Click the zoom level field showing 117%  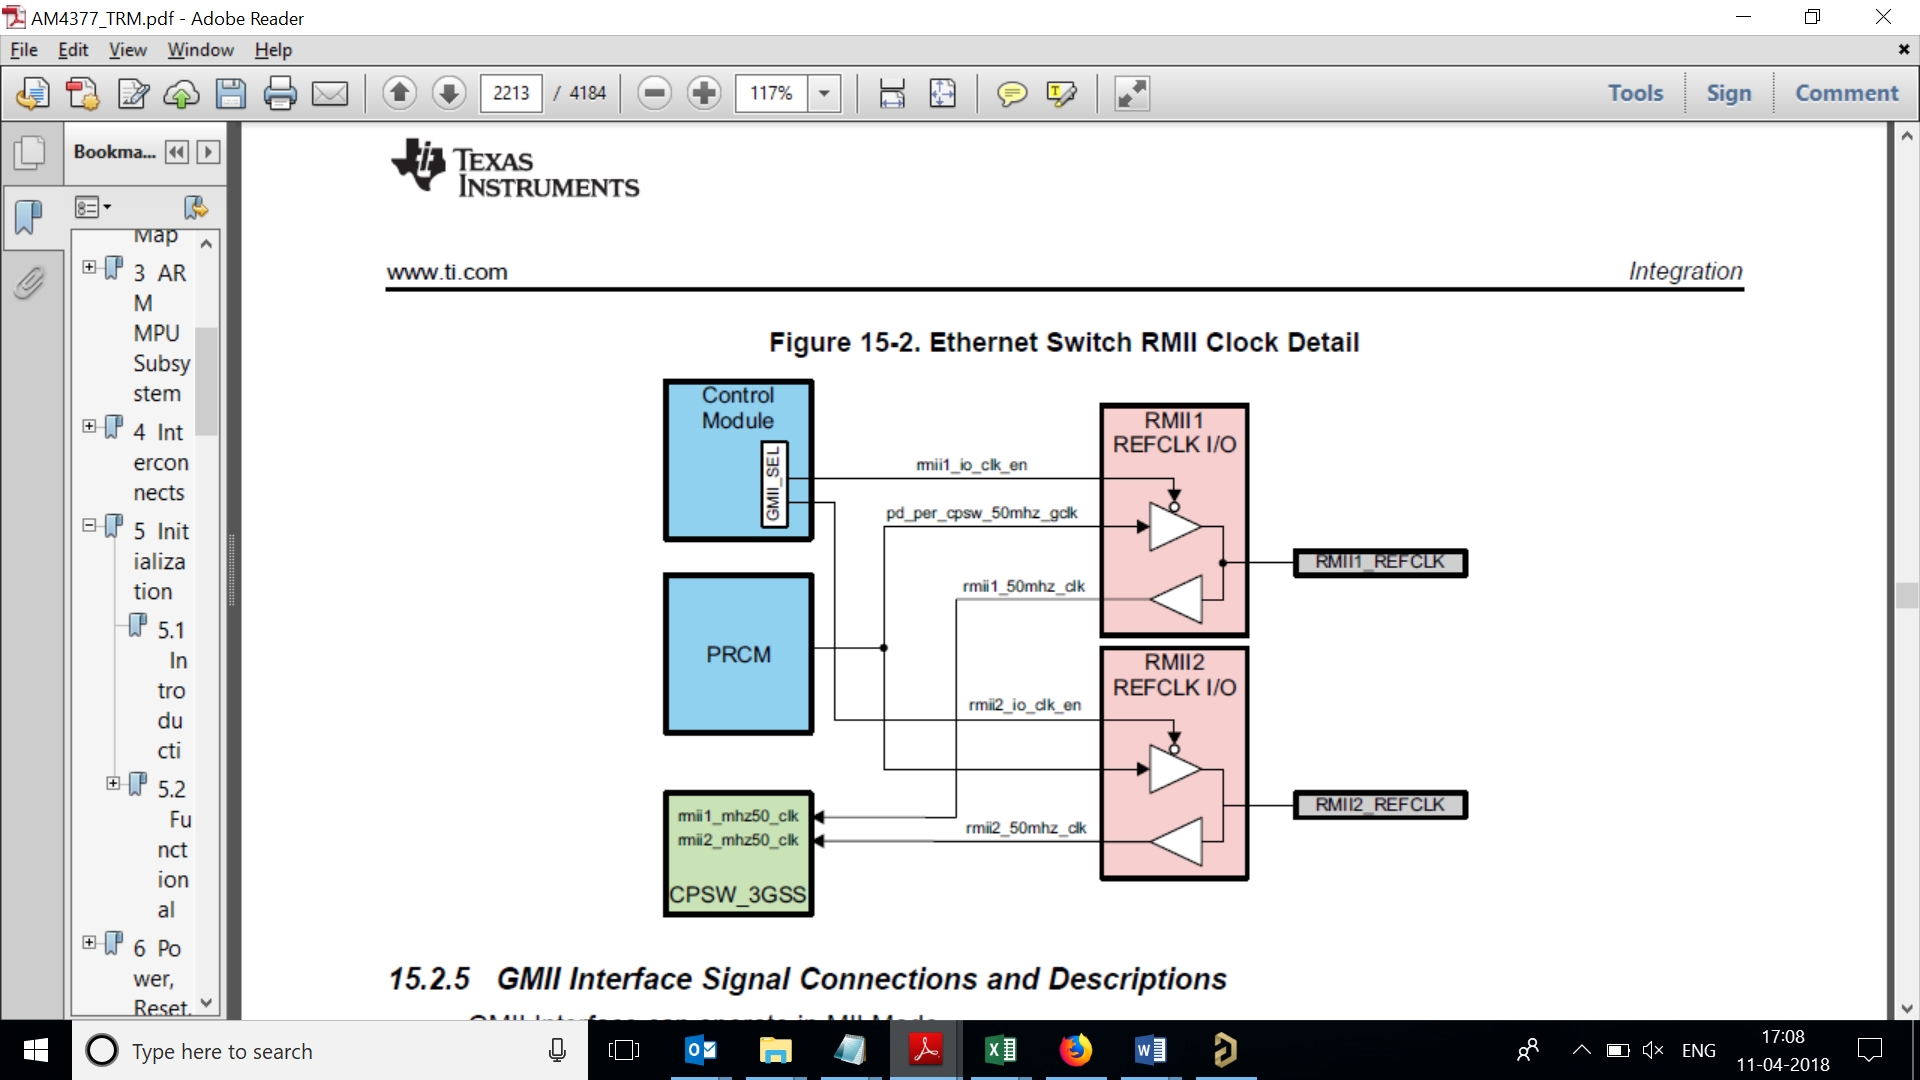click(x=771, y=93)
